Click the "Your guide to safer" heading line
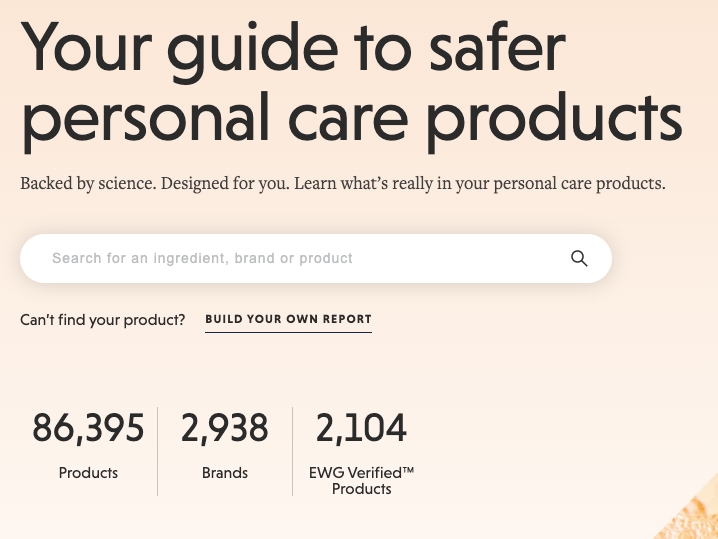718x539 pixels. (x=293, y=50)
